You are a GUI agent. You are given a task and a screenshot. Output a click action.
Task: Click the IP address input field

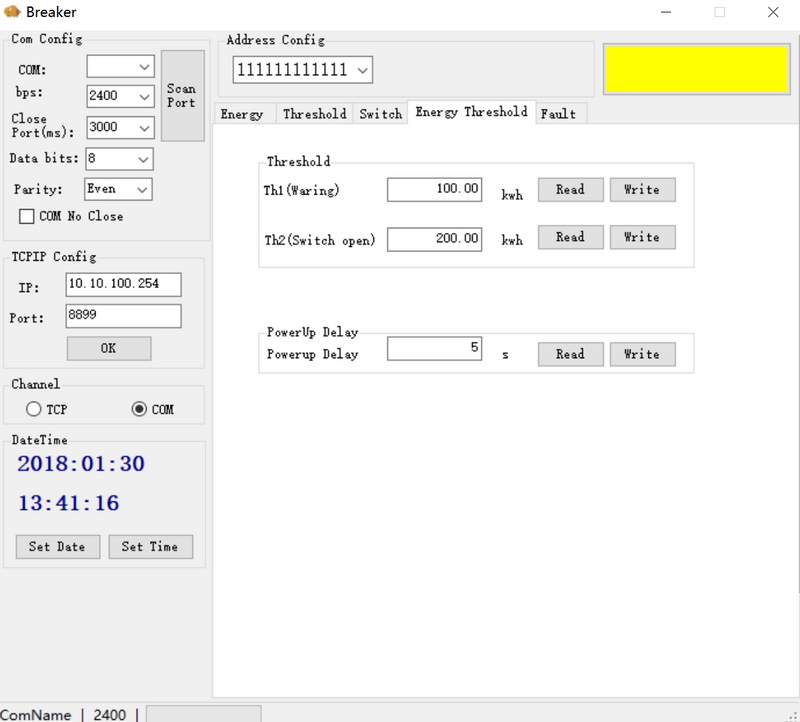(x=124, y=285)
